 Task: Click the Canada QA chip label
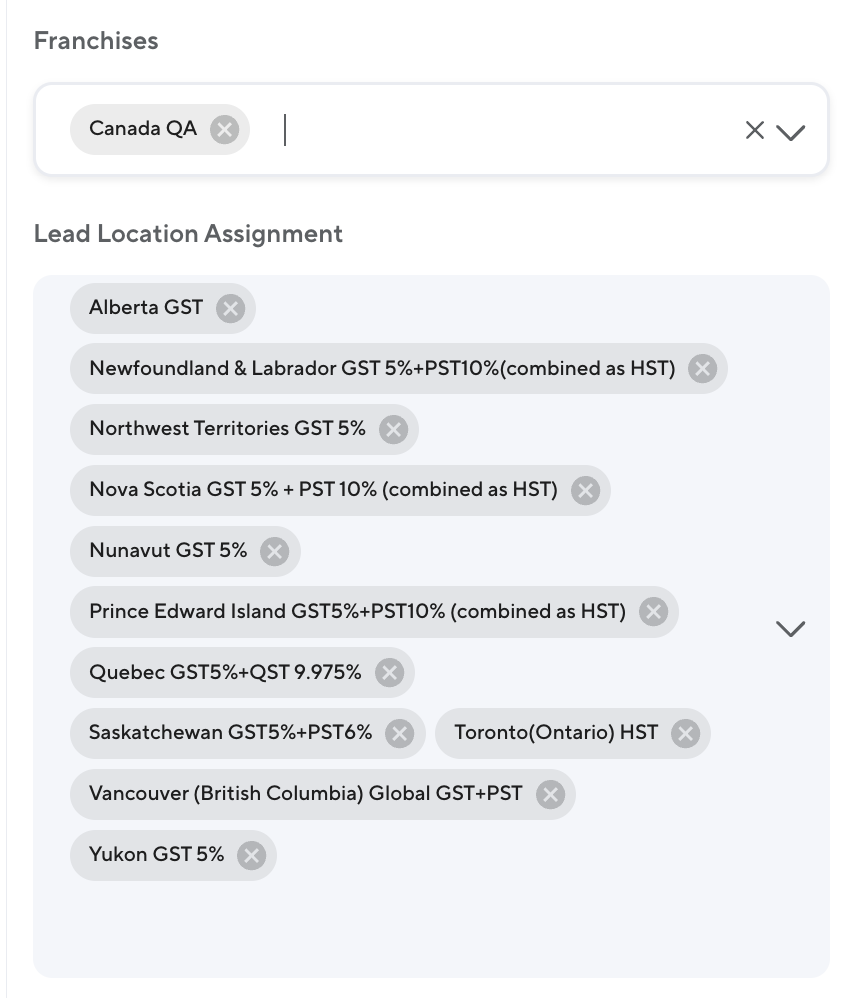143,129
